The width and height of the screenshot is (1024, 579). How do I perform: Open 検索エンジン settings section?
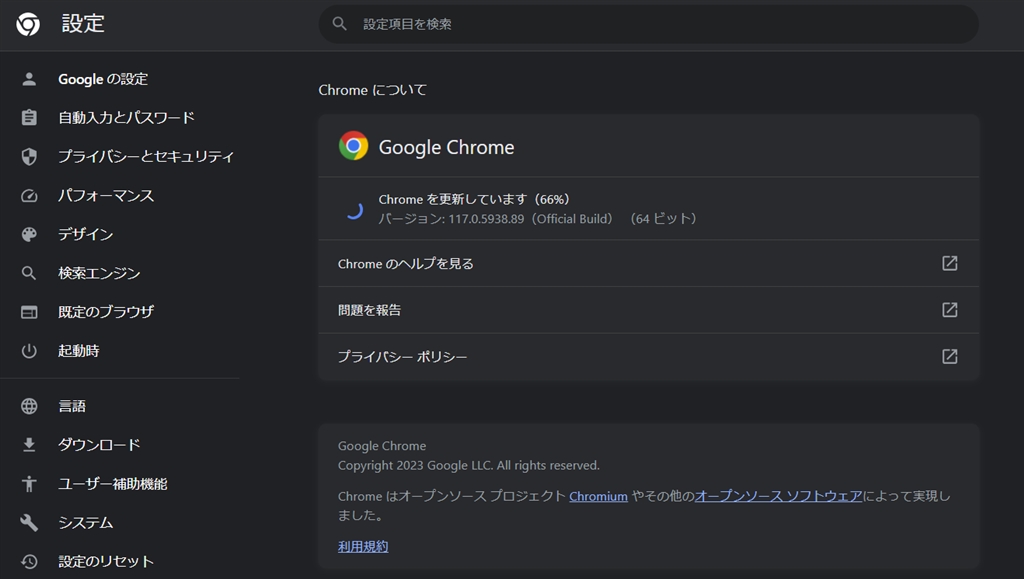point(99,273)
